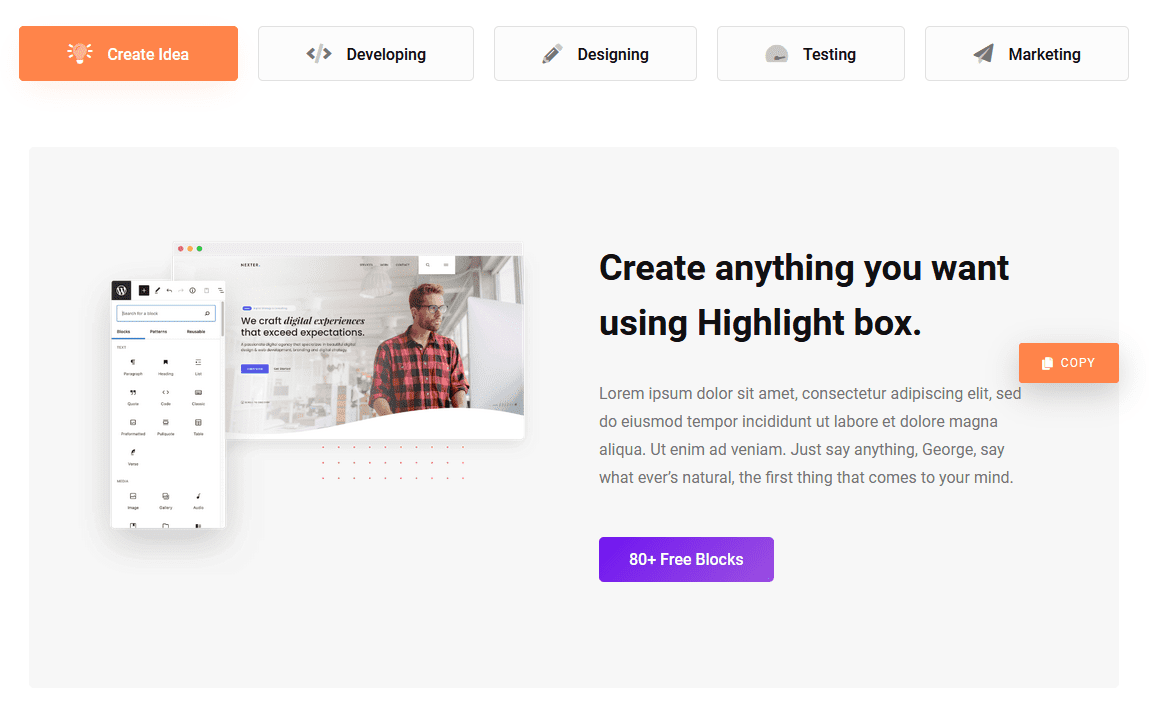Click the WordPress logo in editor mockup
The width and height of the screenshot is (1149, 713).
pyautogui.click(x=122, y=290)
